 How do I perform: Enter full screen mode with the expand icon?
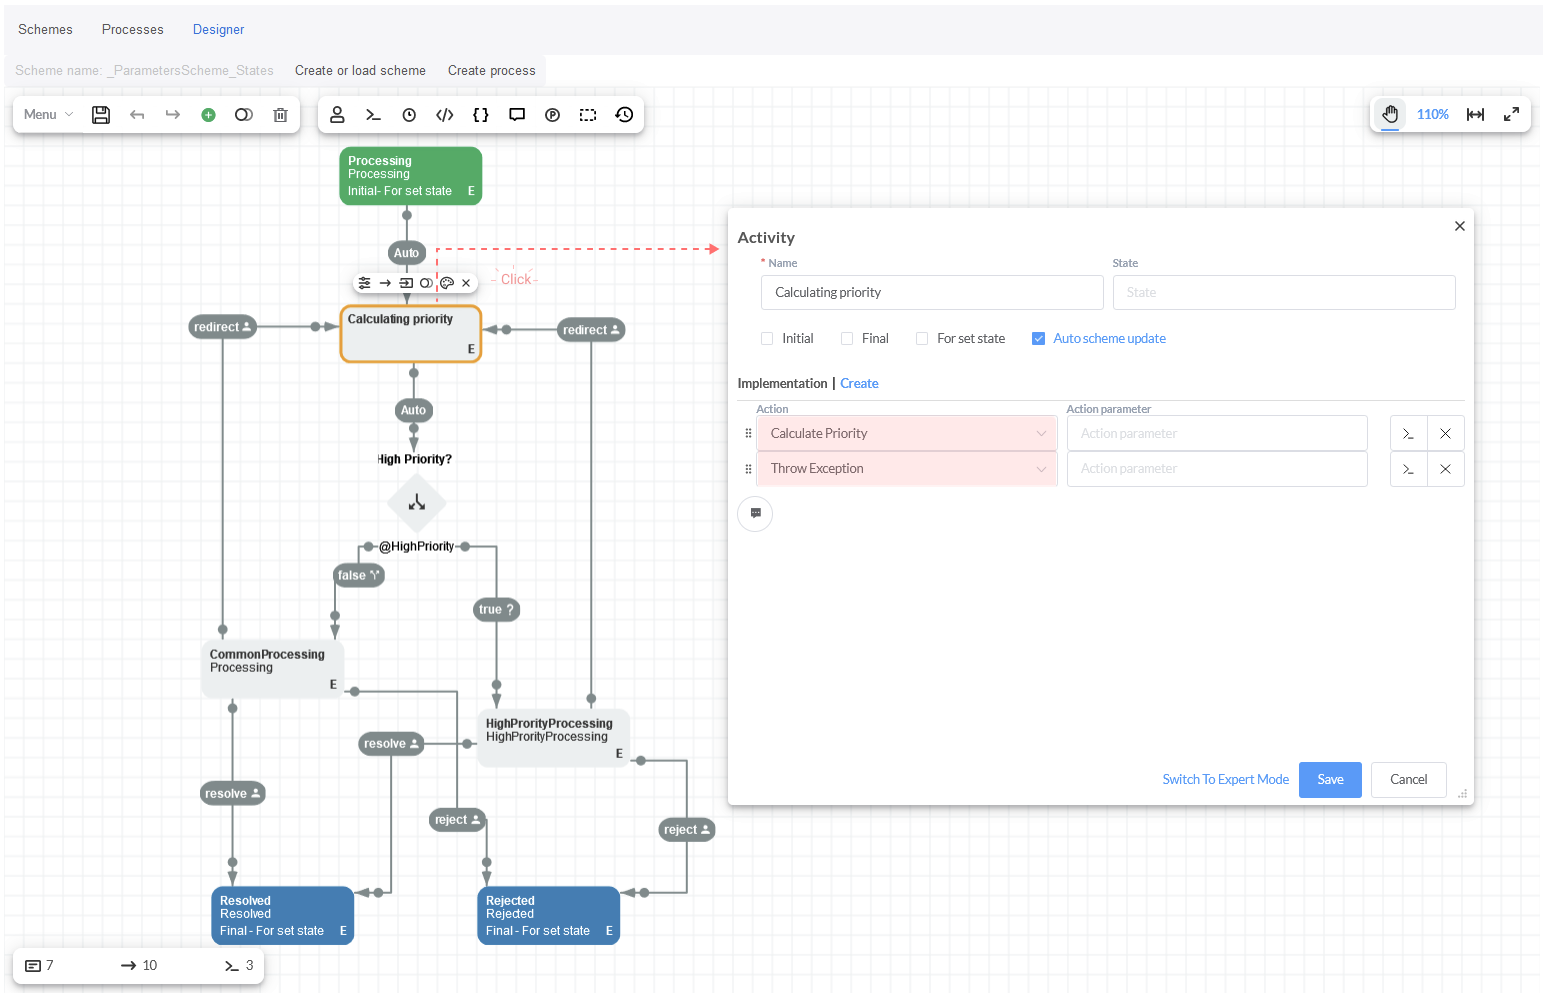[x=1511, y=115]
